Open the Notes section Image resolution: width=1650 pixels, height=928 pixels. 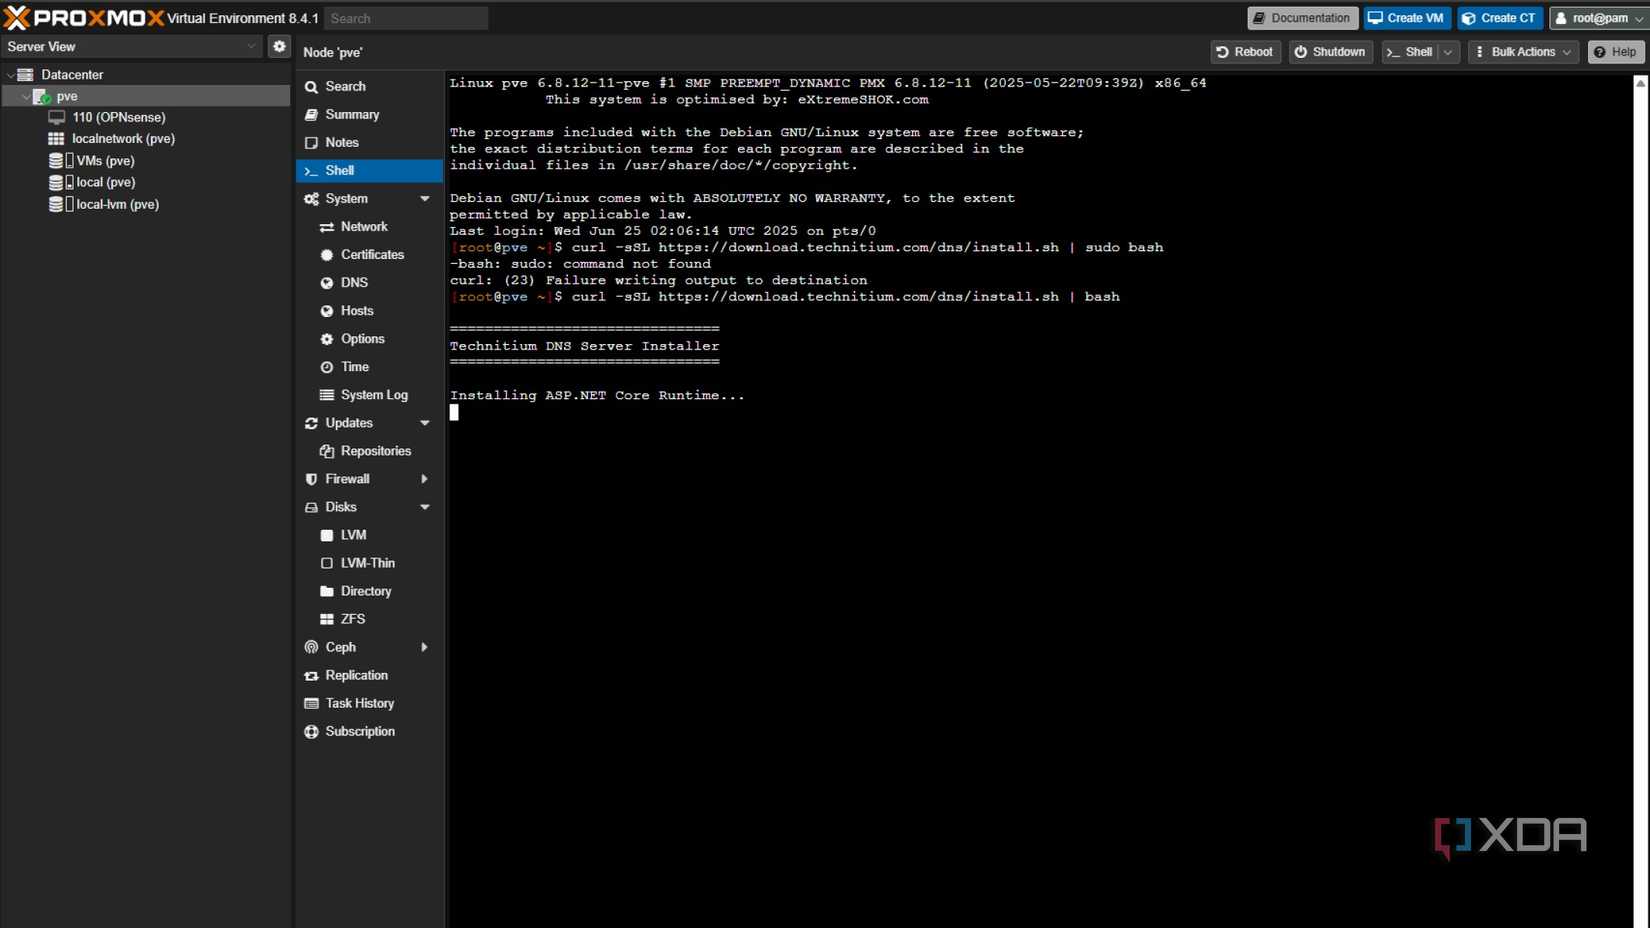(342, 142)
